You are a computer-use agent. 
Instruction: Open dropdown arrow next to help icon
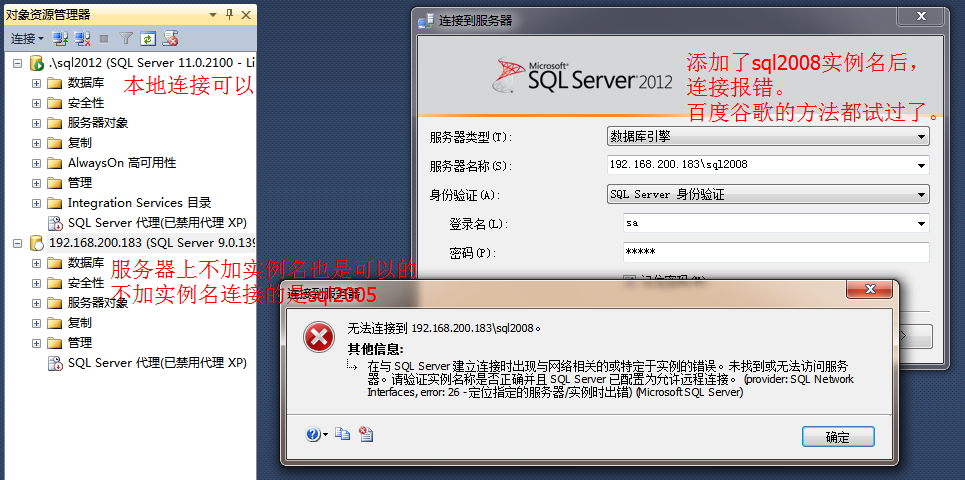pos(326,436)
